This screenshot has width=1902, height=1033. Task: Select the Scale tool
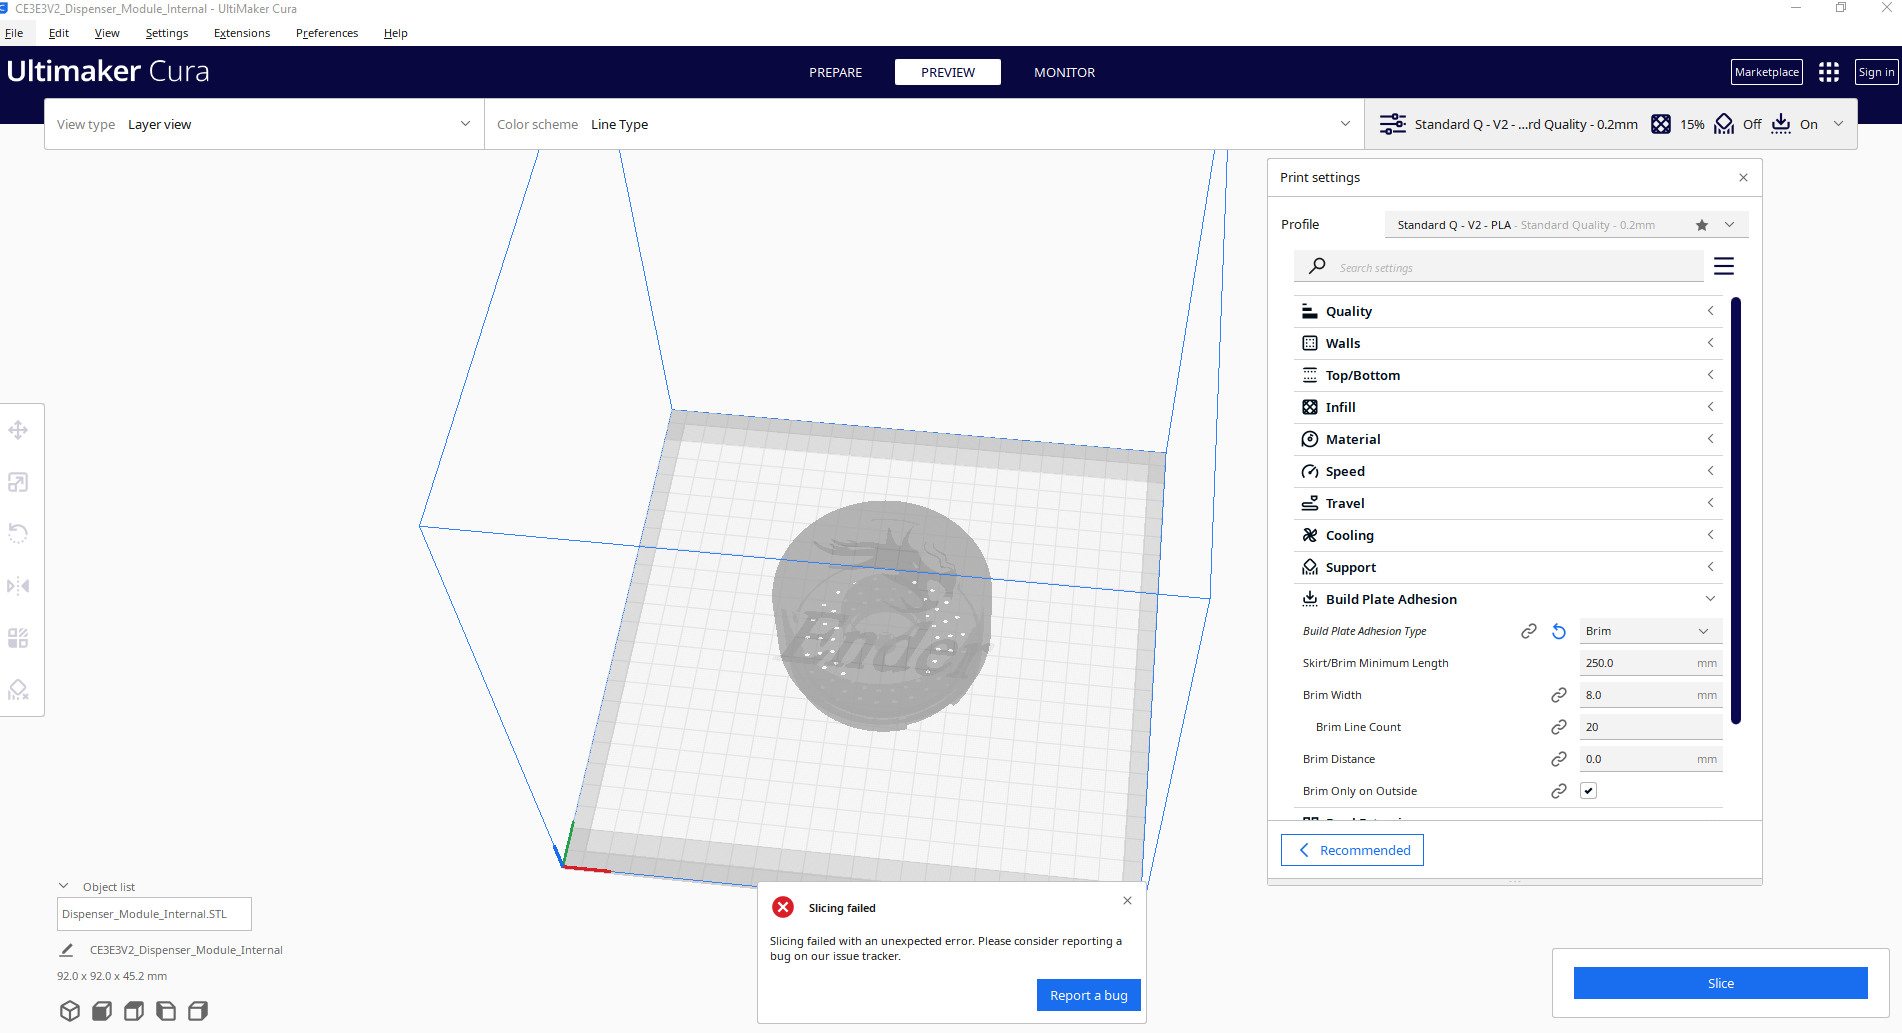[x=18, y=482]
